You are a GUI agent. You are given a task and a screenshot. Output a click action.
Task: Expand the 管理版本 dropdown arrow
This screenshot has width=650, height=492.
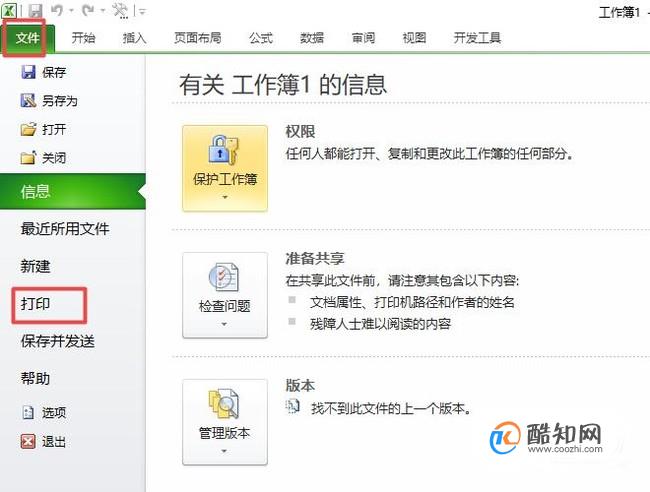coord(224,451)
